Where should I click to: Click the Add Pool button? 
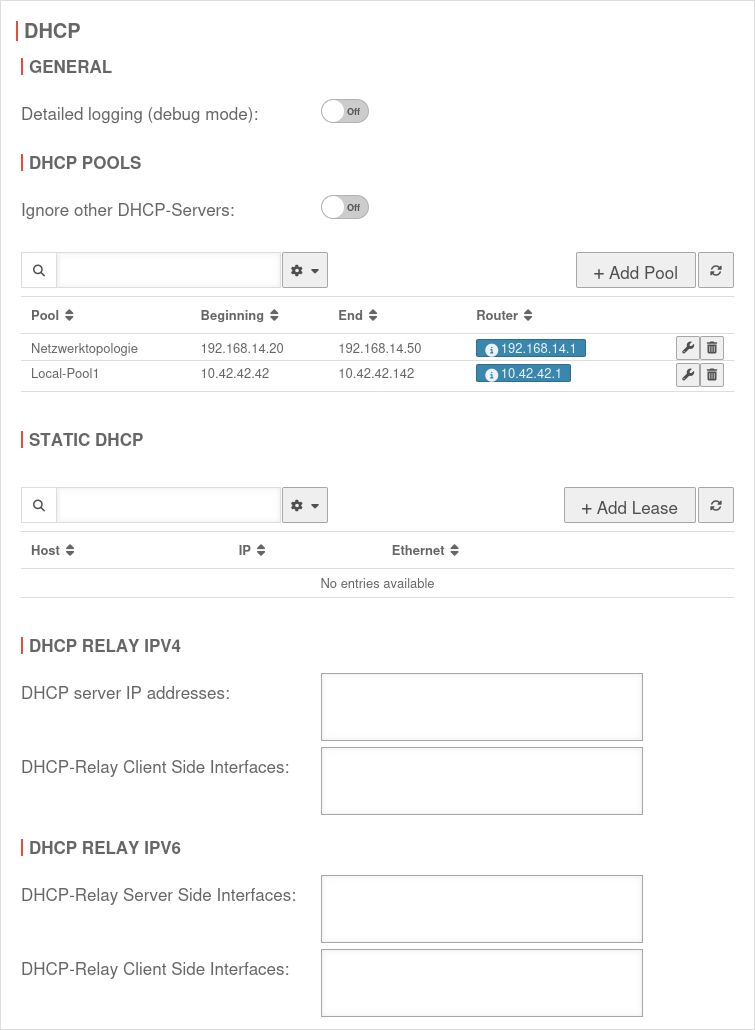pos(635,272)
